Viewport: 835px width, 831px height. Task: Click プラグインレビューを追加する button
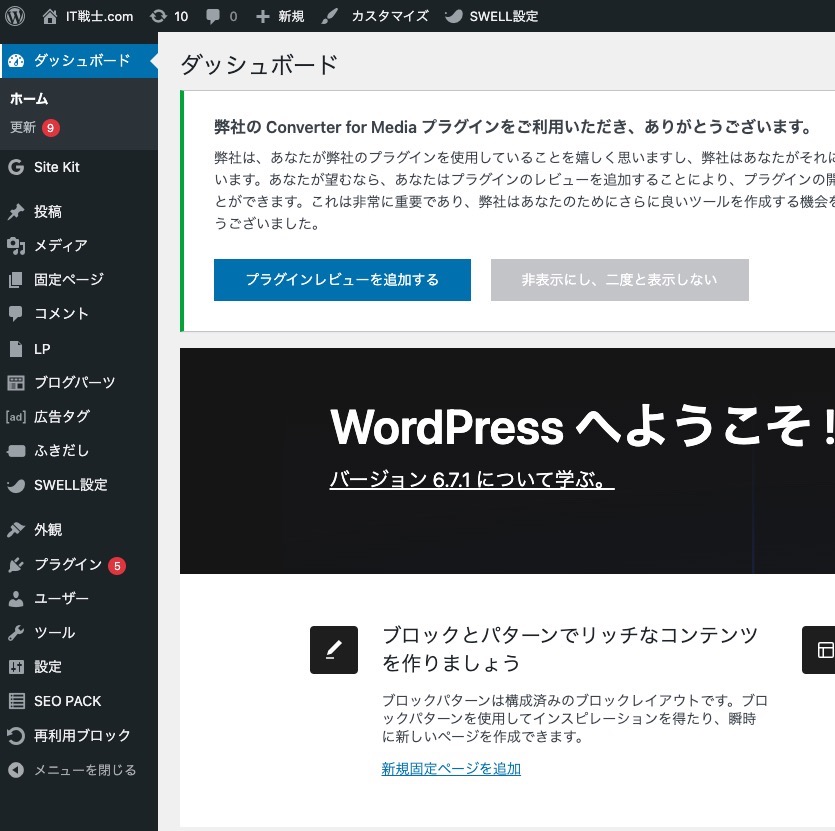point(342,280)
